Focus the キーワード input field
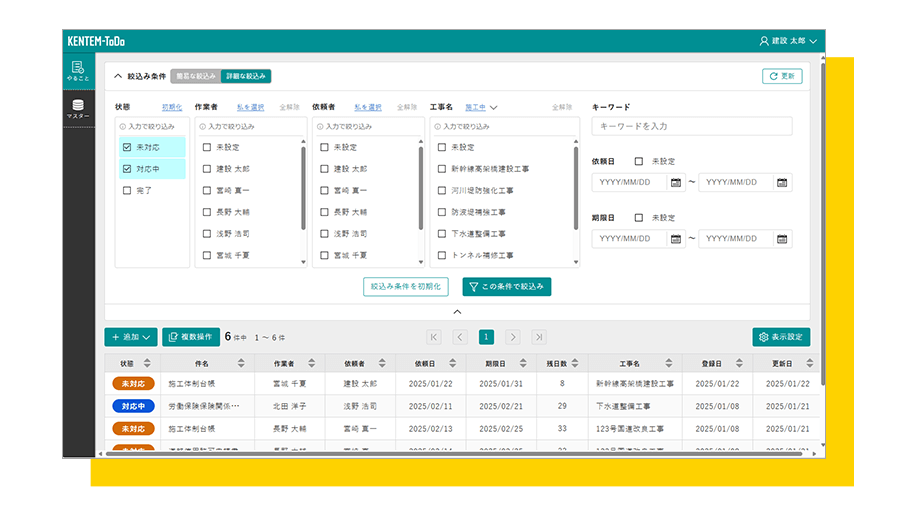916x515 pixels. tap(692, 126)
